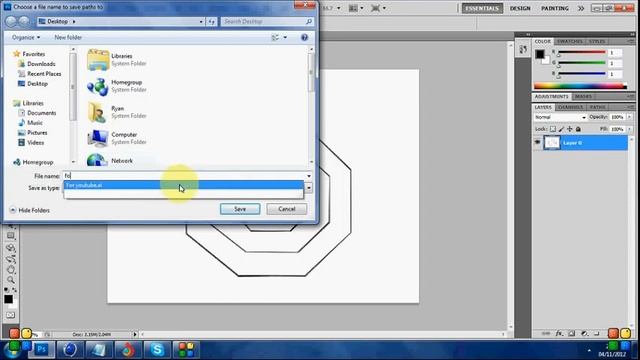Click the add layer mask icon

tap(571, 333)
